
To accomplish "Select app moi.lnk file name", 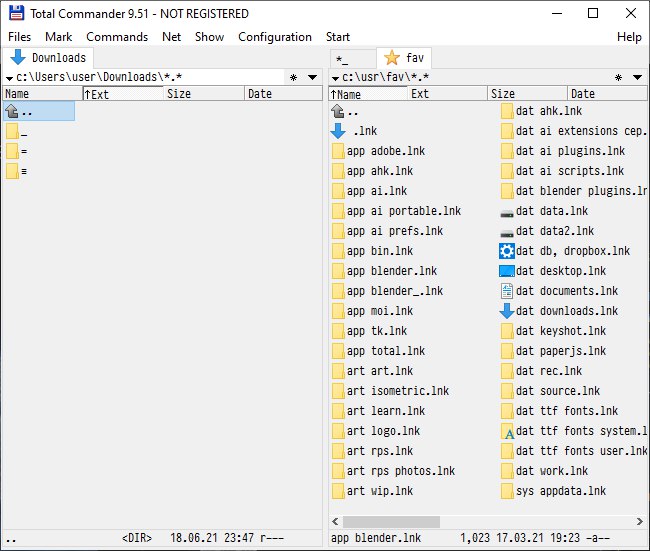I will [380, 311].
